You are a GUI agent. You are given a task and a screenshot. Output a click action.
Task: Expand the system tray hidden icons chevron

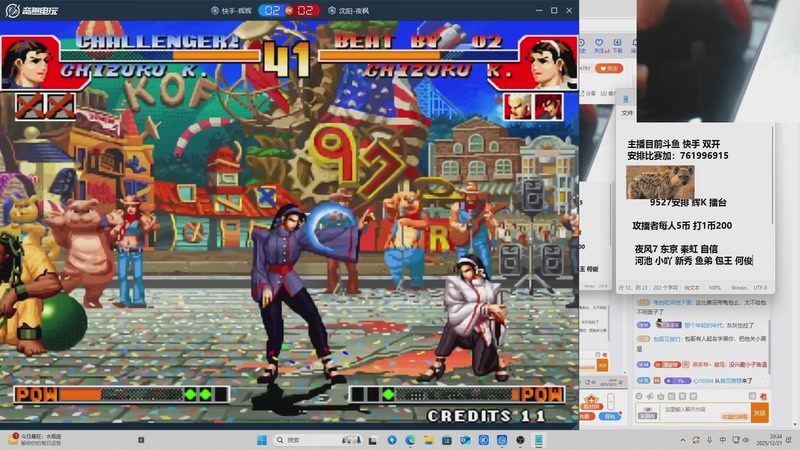click(x=683, y=440)
